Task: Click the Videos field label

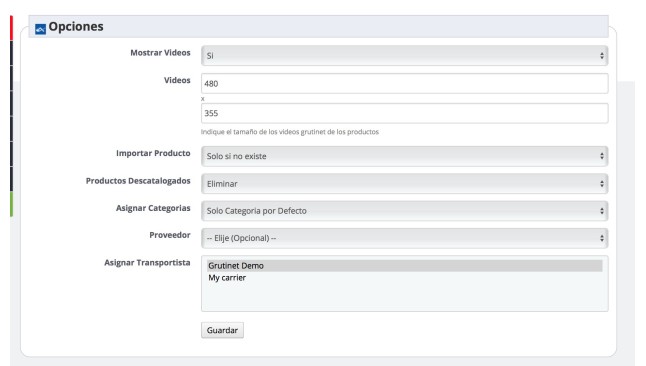Action: (177, 80)
